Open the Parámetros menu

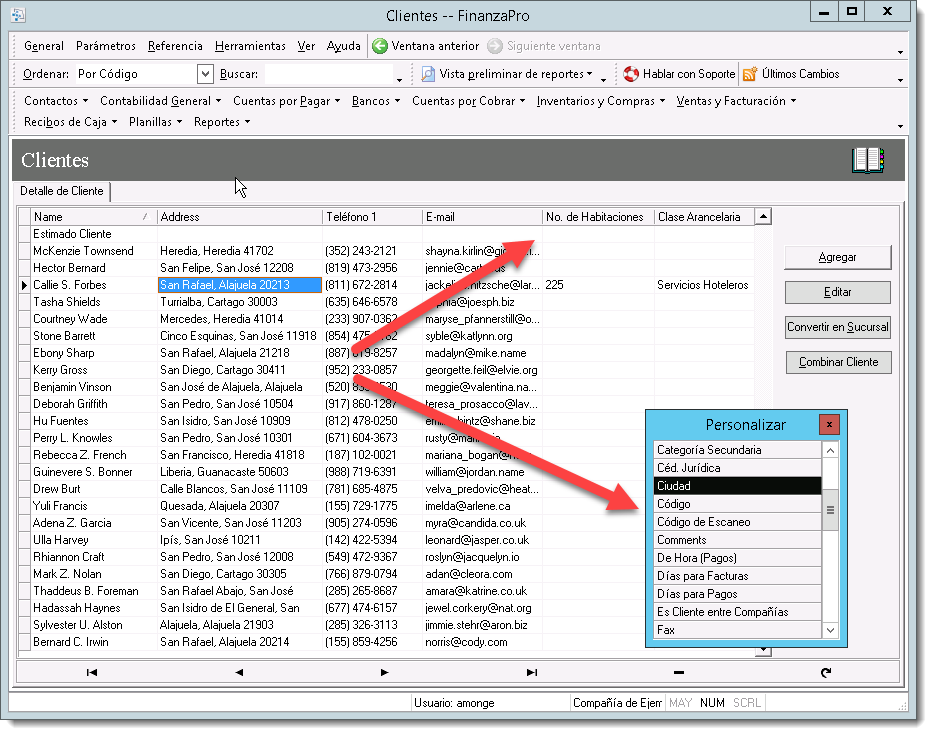click(106, 46)
